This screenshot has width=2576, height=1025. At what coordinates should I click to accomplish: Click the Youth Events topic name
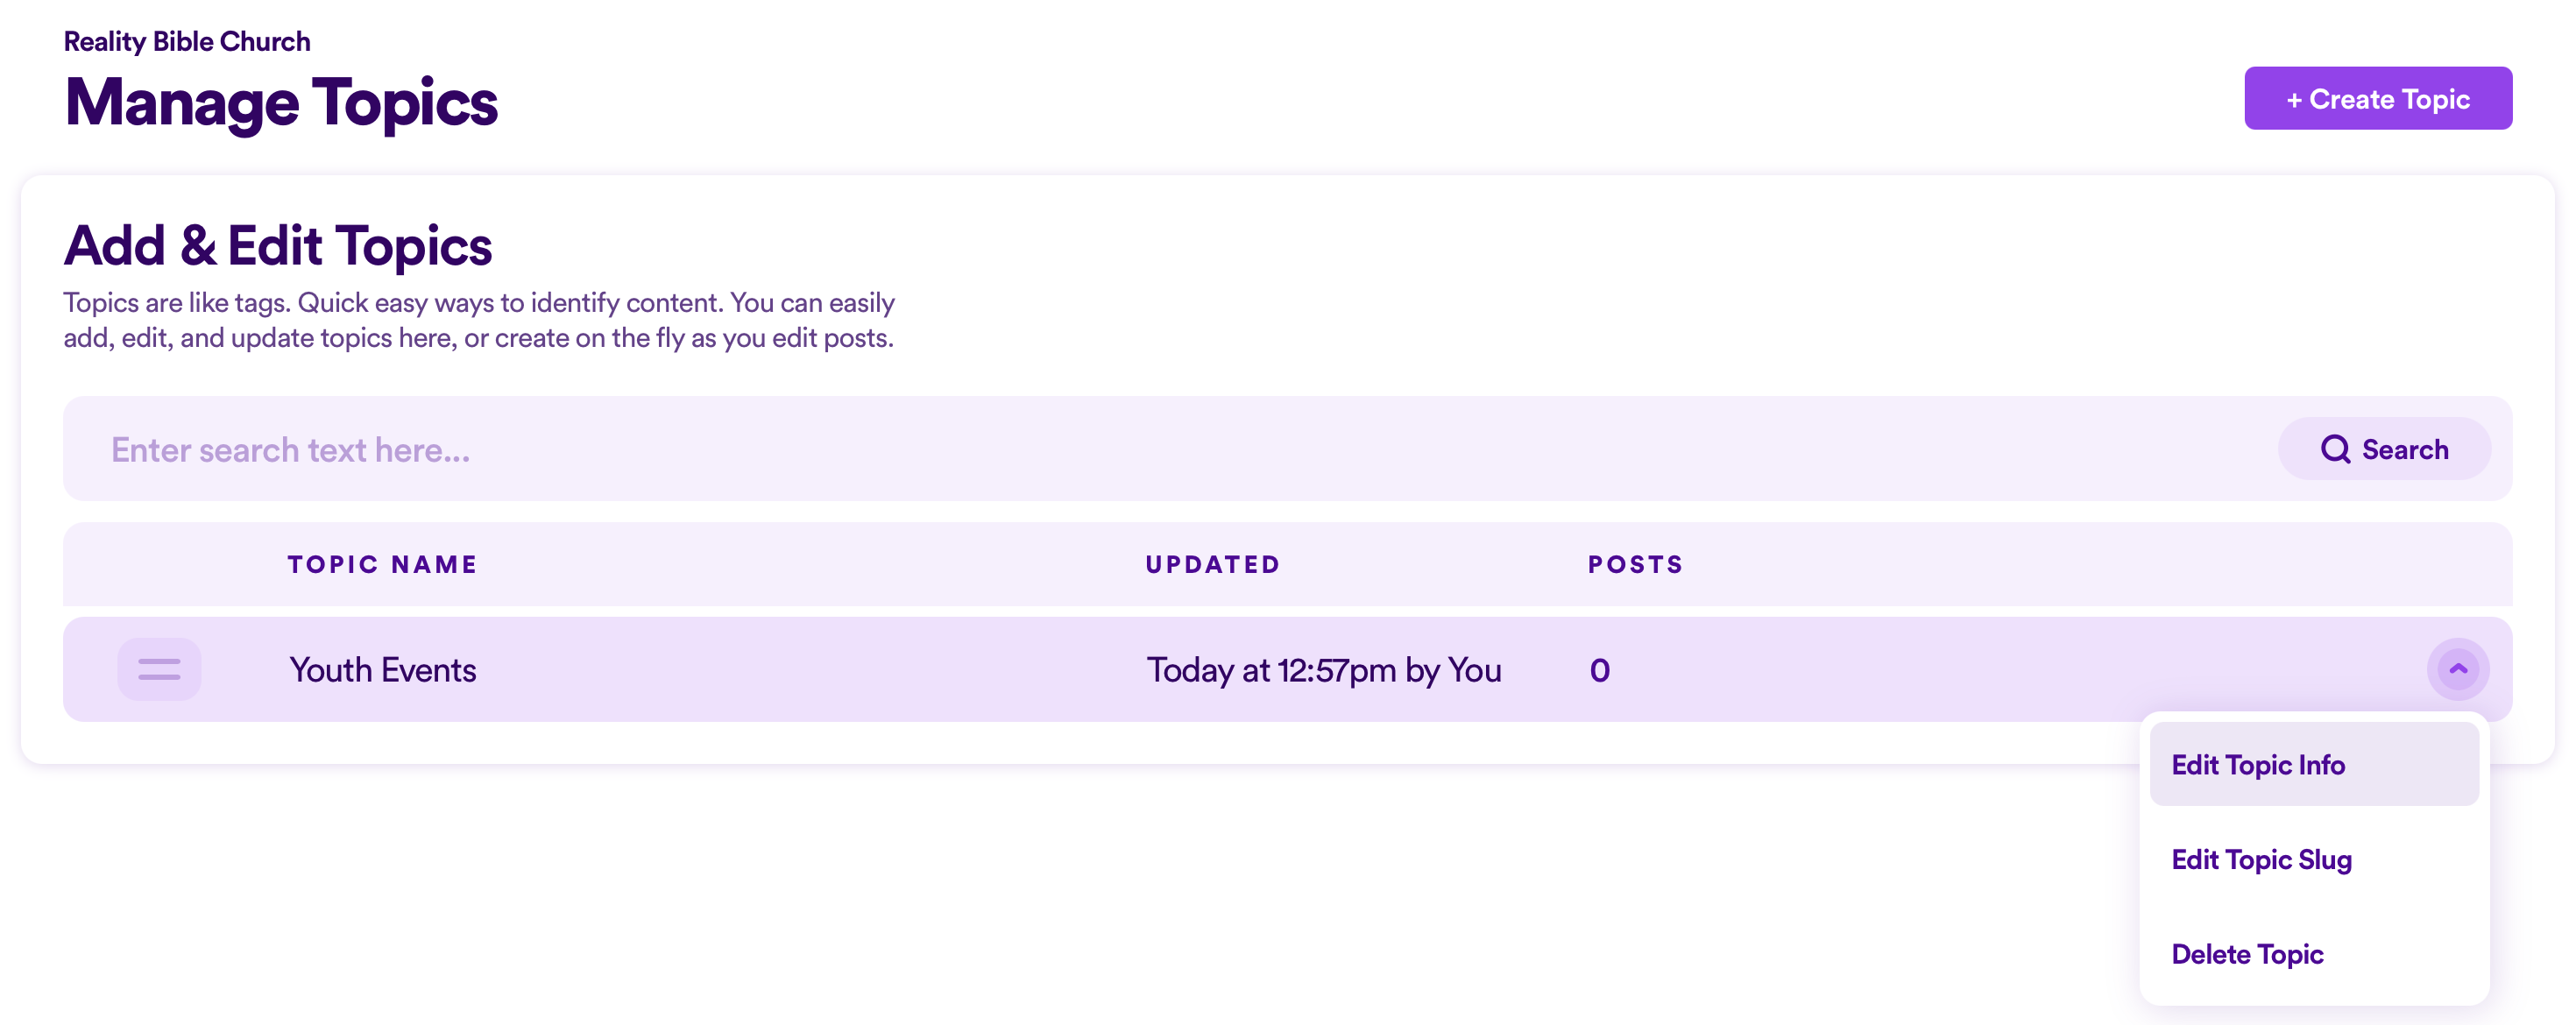[x=382, y=669]
